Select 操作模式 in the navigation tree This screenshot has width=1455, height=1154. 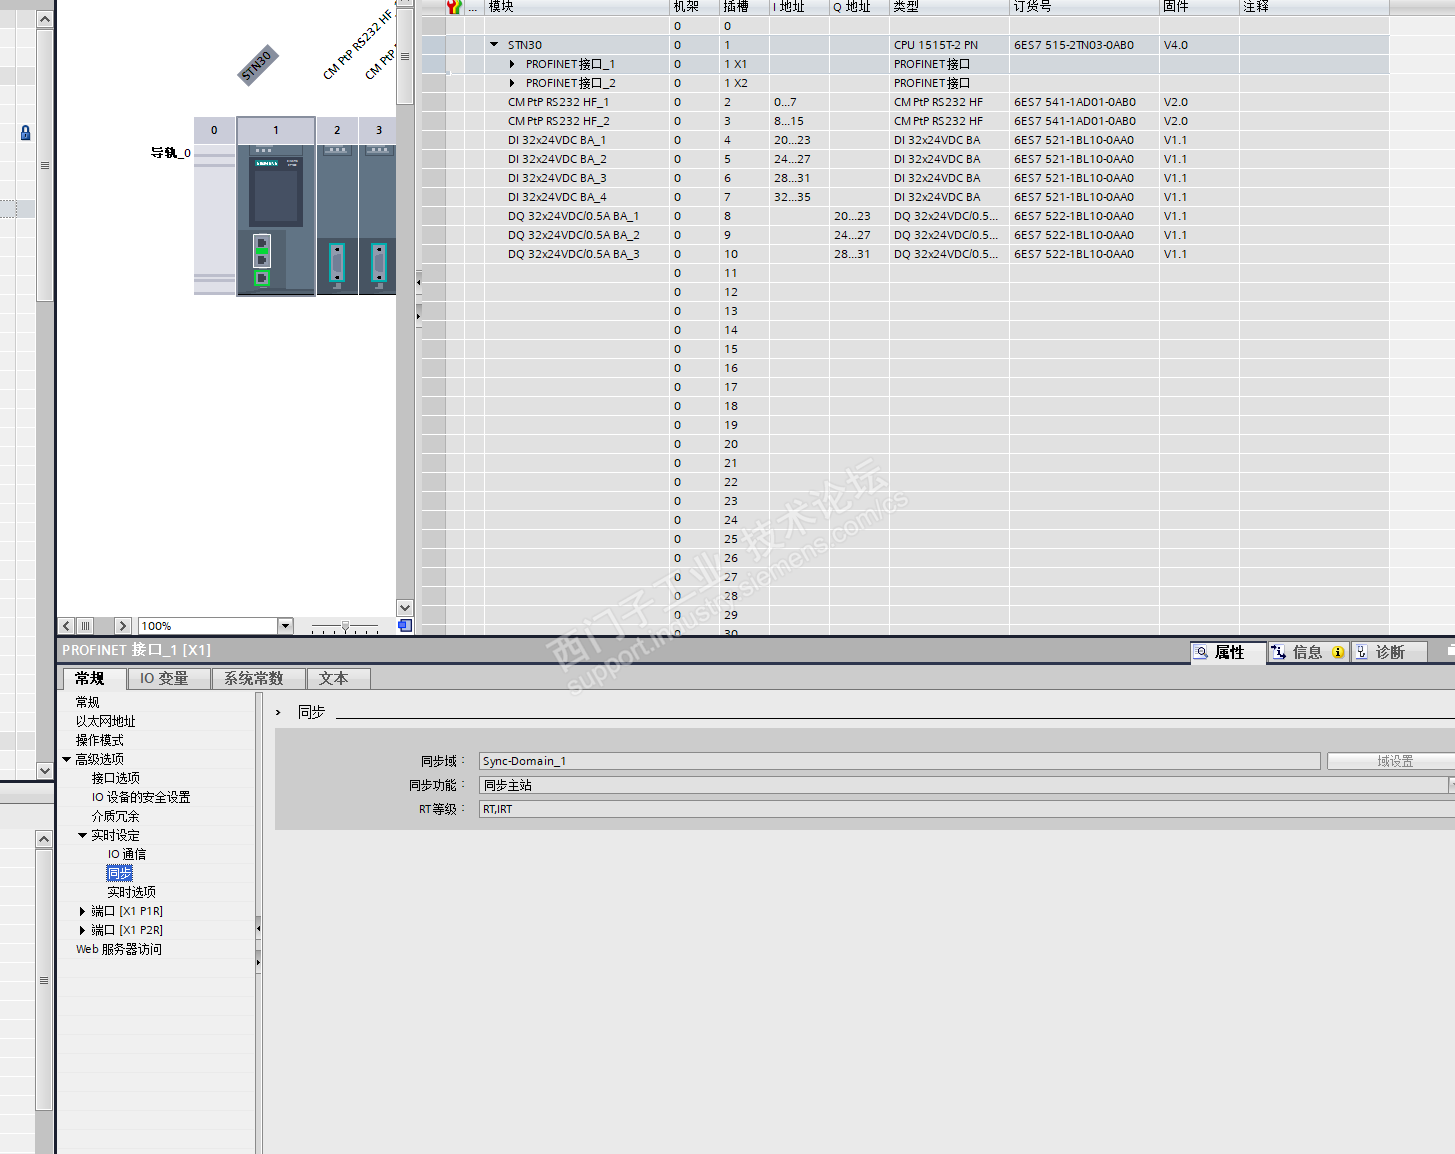coord(100,740)
